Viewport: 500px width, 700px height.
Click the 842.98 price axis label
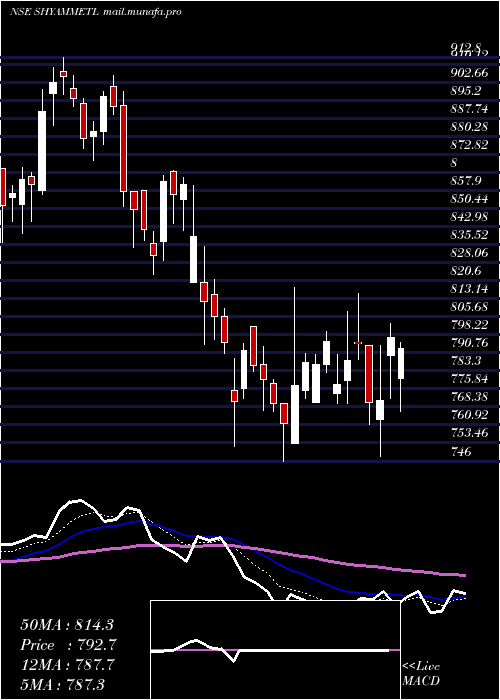click(x=469, y=217)
